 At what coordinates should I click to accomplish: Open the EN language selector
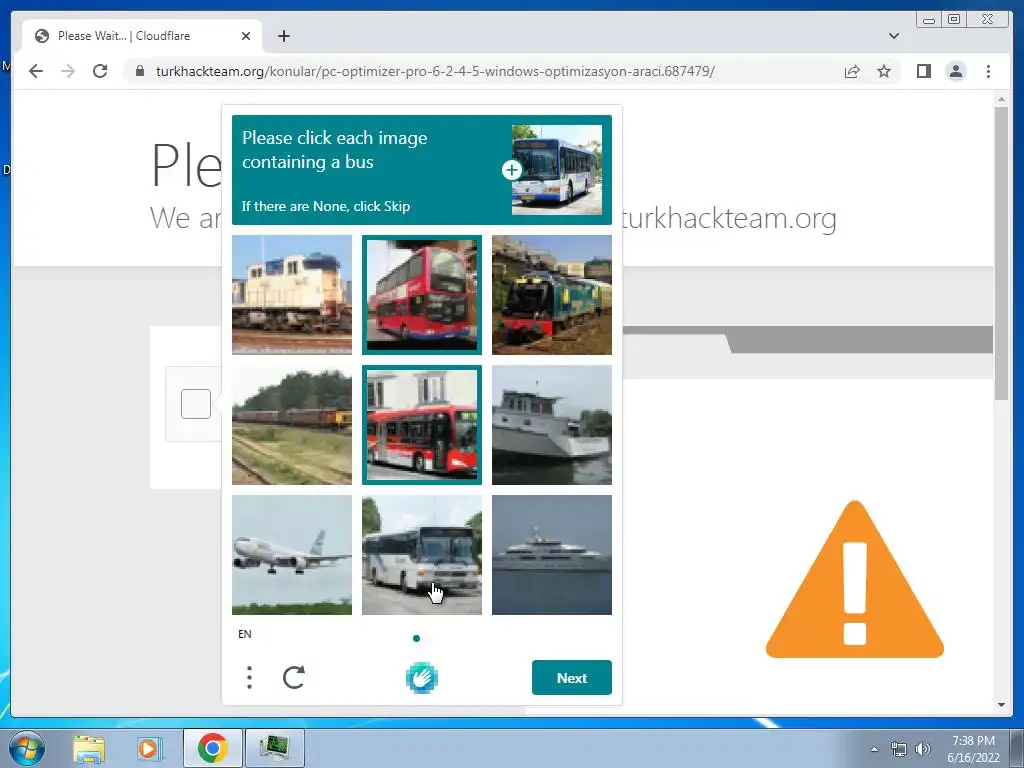click(245, 634)
